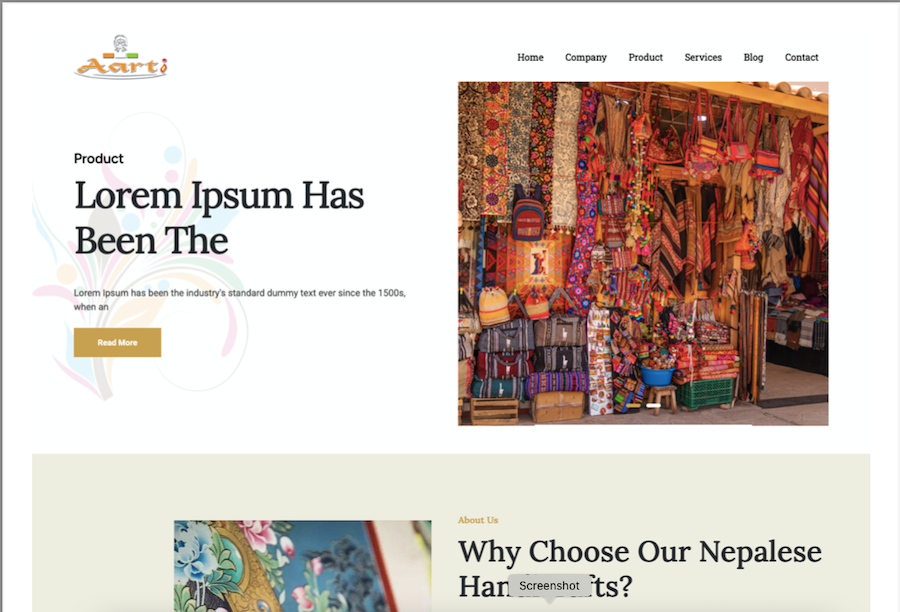Open the Home page link

(530, 57)
